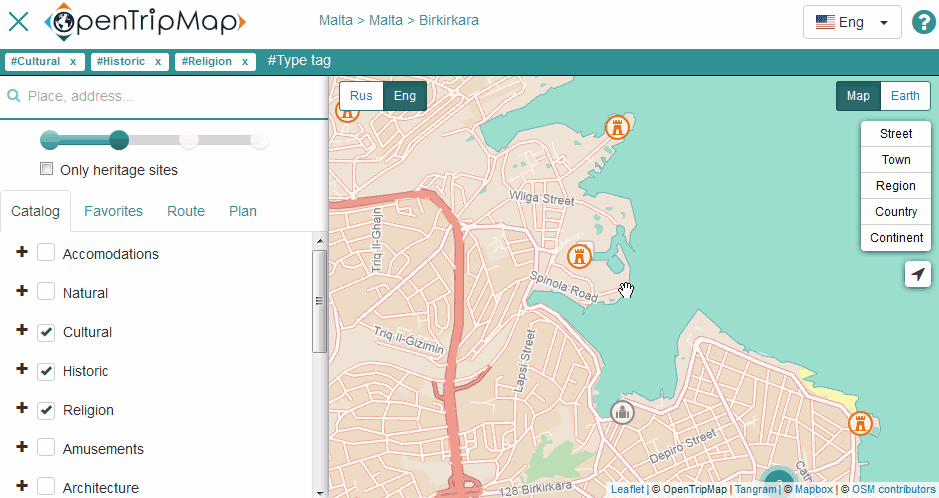Uncheck the Cultural category checkbox
The image size is (939, 498).
46,332
